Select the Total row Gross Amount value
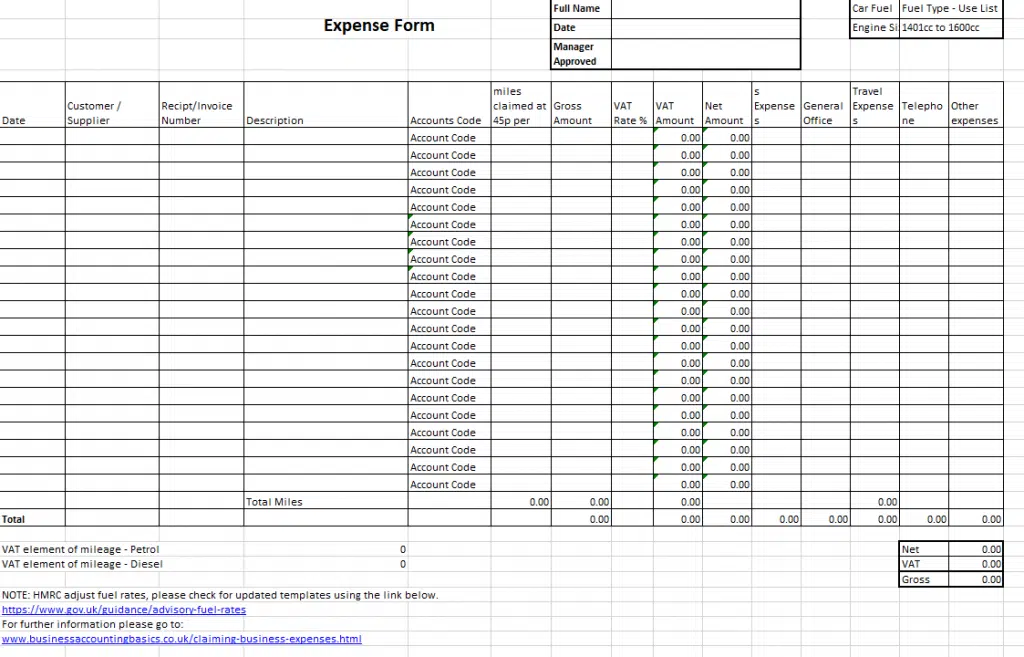 pyautogui.click(x=581, y=519)
